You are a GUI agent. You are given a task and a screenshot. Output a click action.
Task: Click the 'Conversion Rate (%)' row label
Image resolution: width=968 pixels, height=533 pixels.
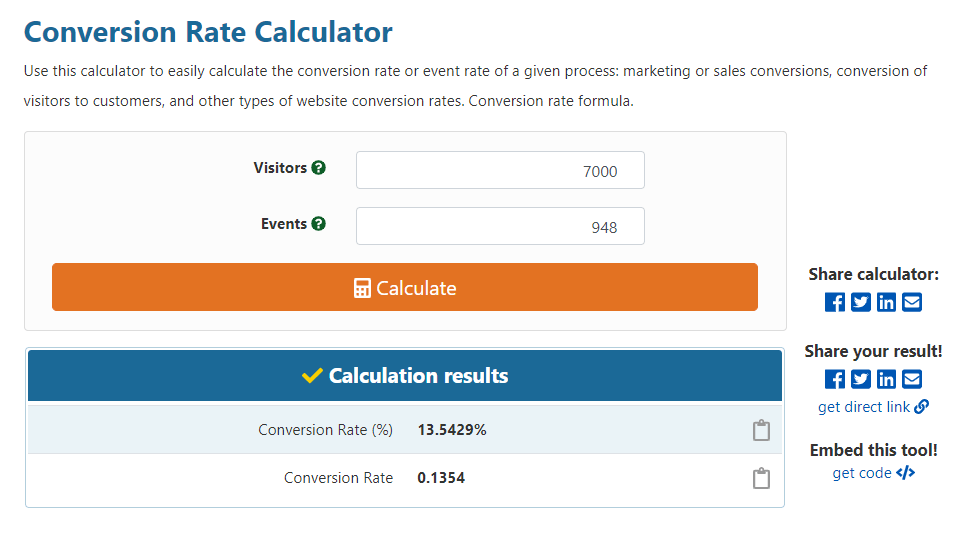(325, 430)
